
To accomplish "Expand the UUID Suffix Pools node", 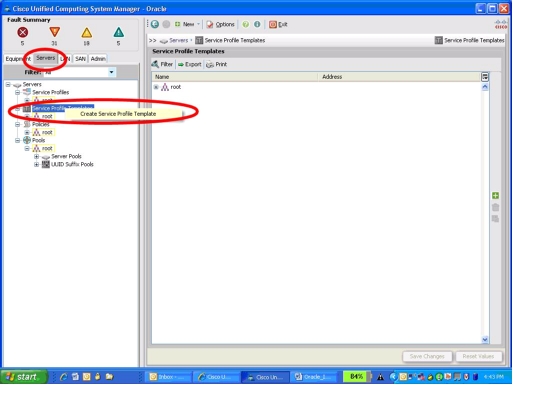I will [x=36, y=164].
